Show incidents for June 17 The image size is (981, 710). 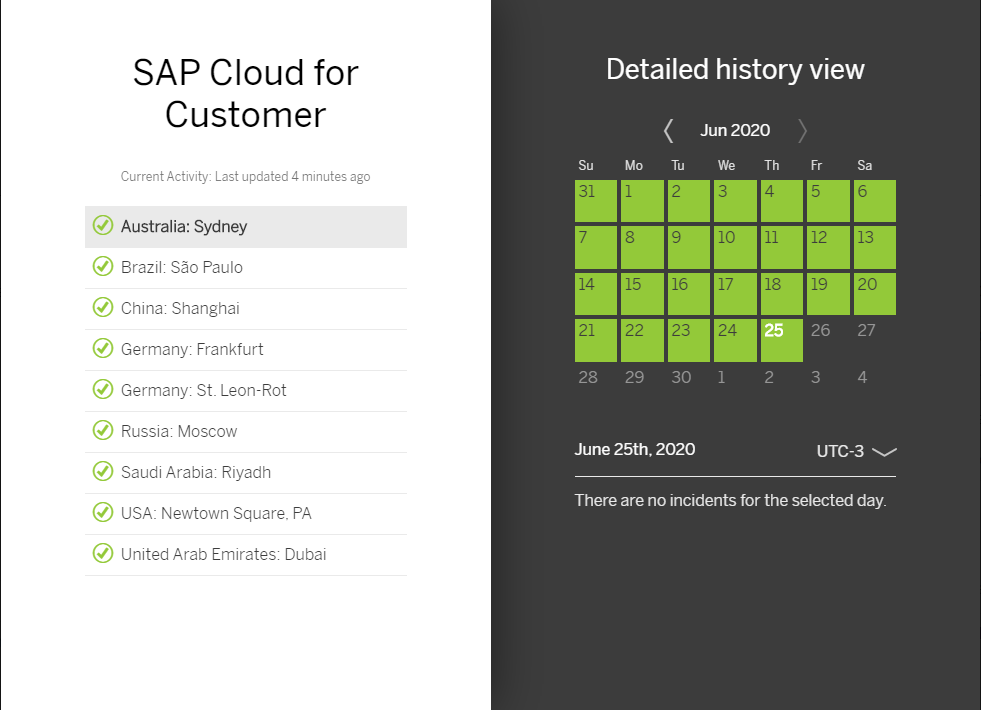pyautogui.click(x=735, y=294)
